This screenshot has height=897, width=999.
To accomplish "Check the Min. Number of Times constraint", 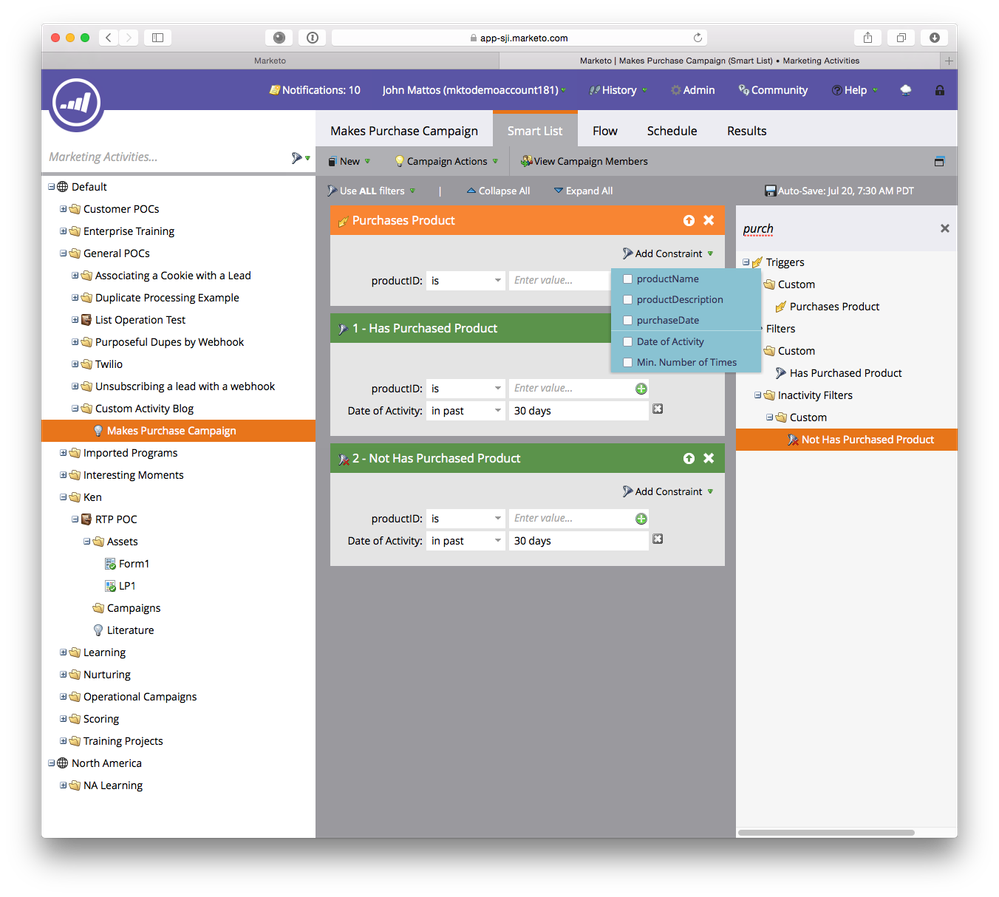I will [x=628, y=362].
